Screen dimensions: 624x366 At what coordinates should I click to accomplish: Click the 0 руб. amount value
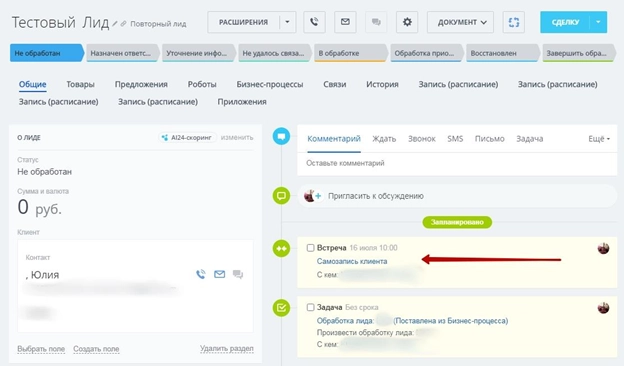(x=40, y=207)
